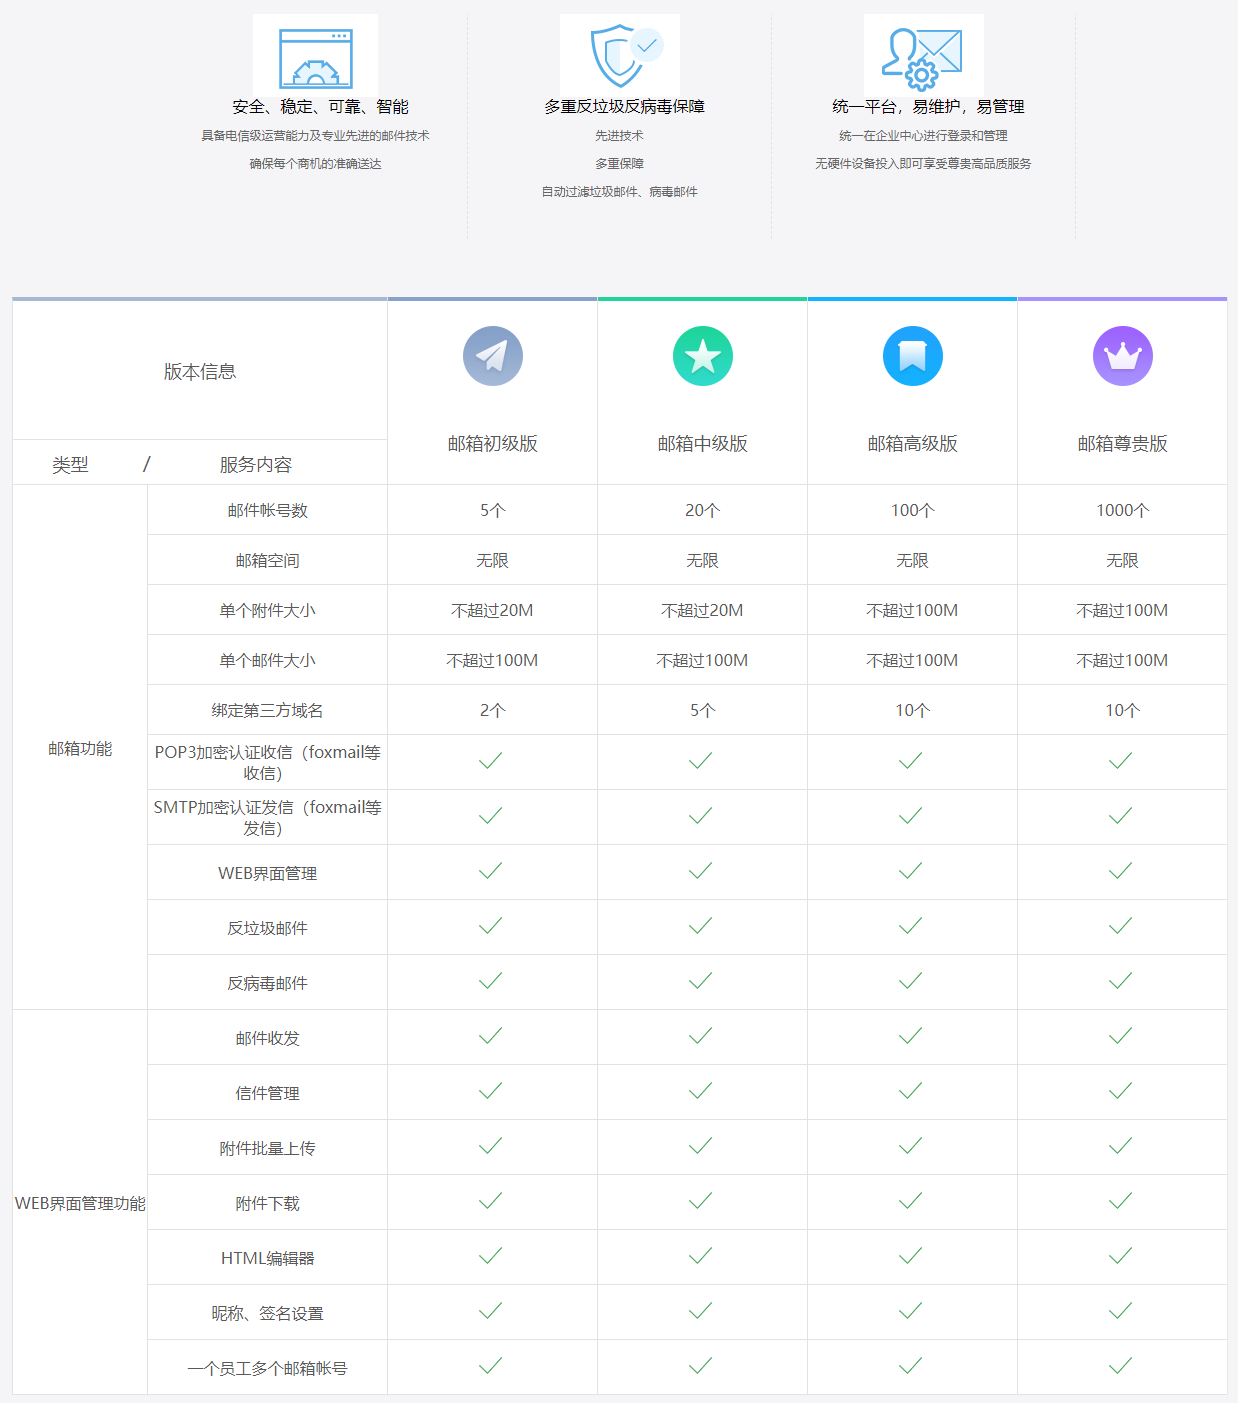
Task: Click the 统一平台，易维护，易管理 heading
Action: click(x=928, y=107)
